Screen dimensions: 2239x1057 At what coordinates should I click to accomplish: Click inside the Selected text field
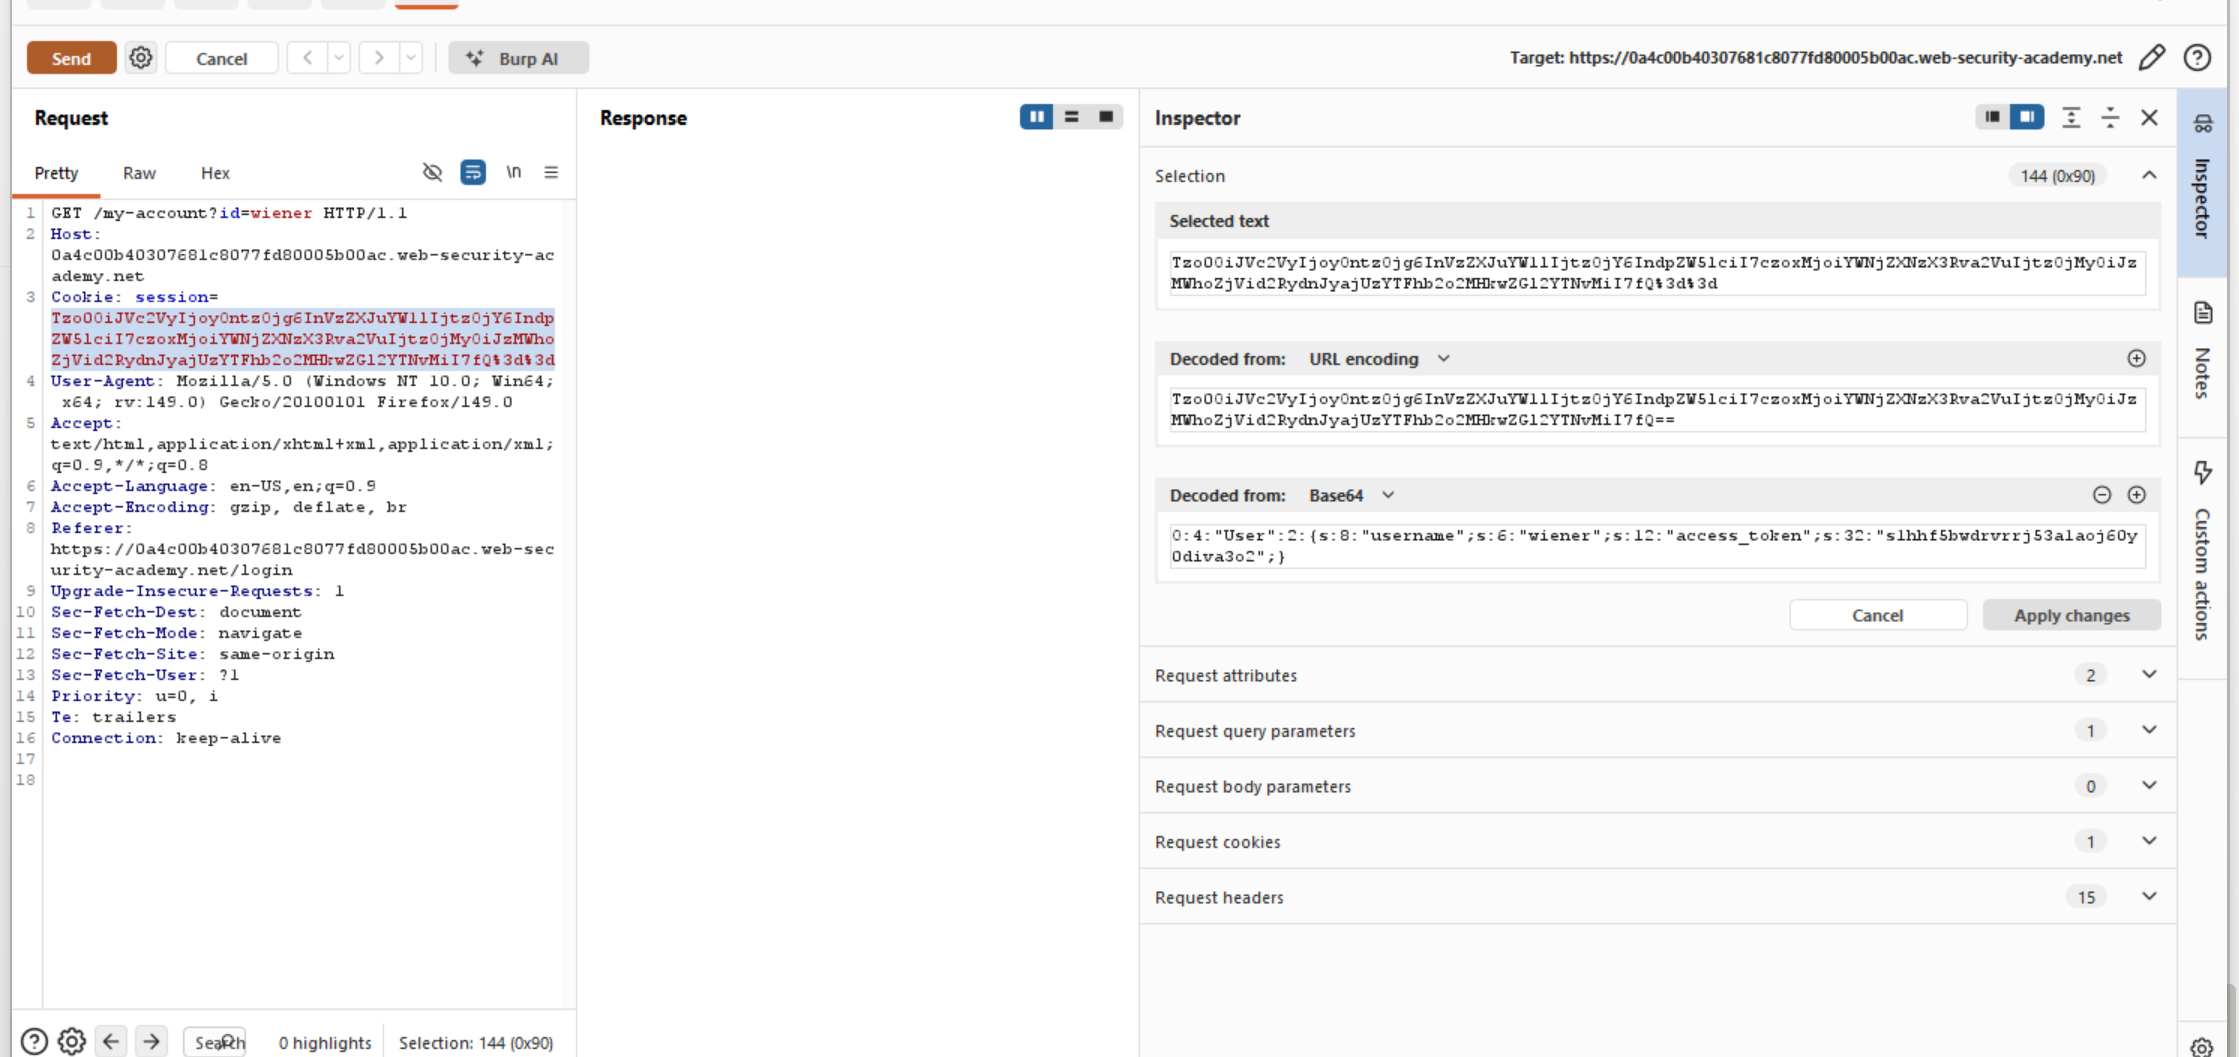pyautogui.click(x=1657, y=273)
